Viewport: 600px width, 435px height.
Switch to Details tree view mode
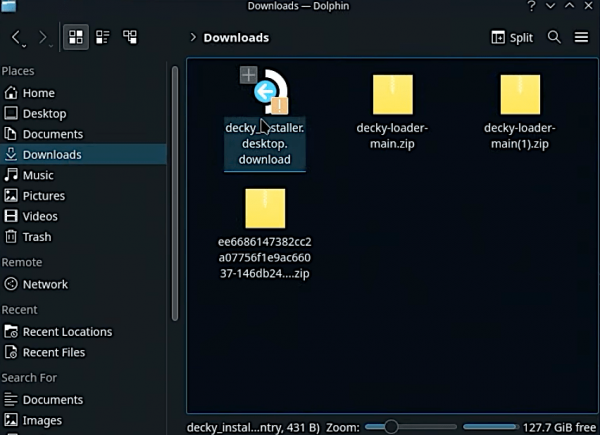coord(130,37)
